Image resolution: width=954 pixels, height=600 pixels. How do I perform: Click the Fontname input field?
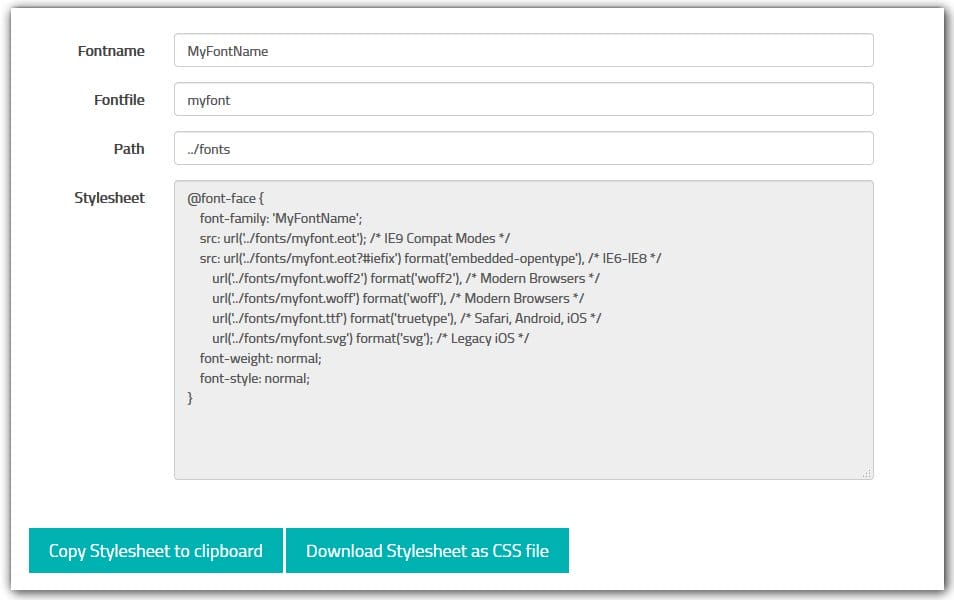click(523, 51)
